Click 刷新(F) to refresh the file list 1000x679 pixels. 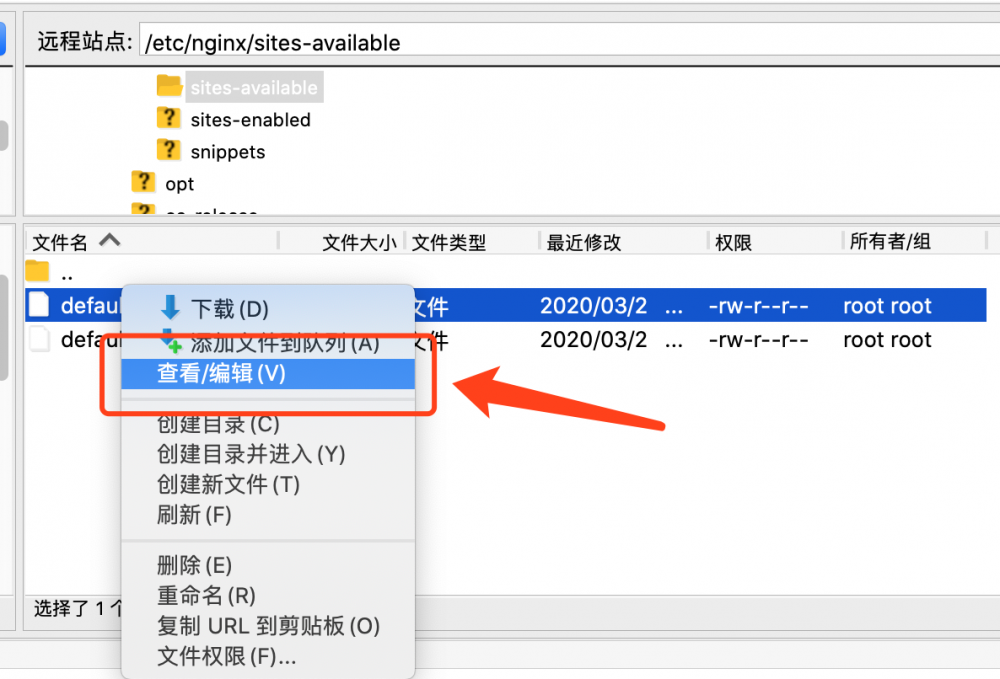[183, 514]
